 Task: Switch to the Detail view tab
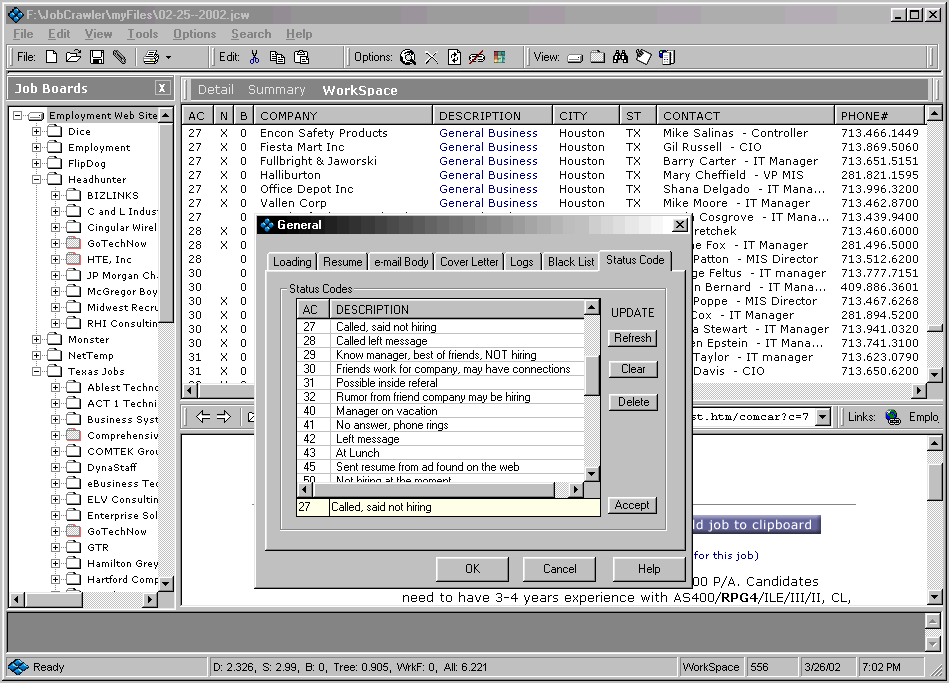pyautogui.click(x=215, y=90)
